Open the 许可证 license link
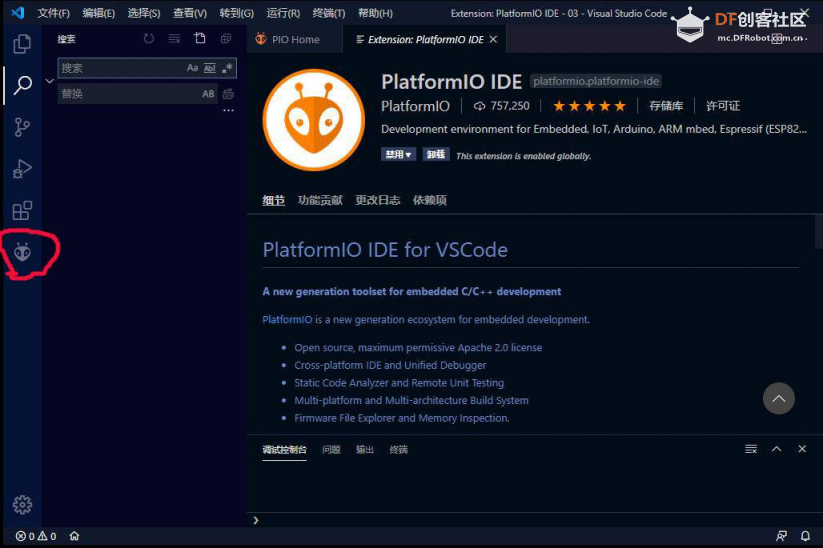 (x=723, y=106)
